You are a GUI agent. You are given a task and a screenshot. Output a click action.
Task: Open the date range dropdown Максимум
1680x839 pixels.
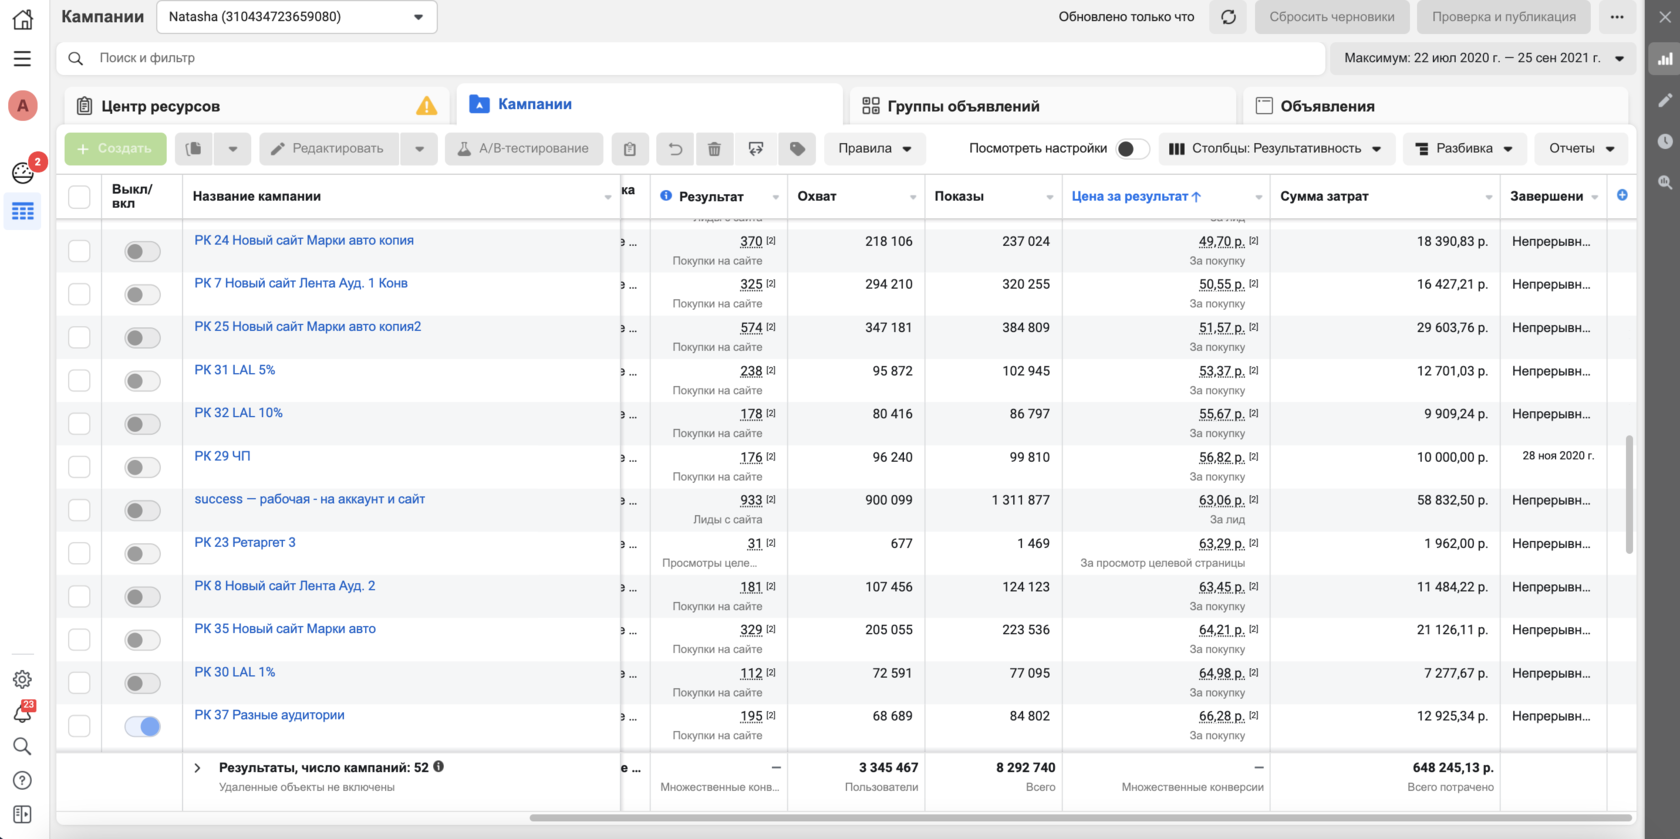[x=1483, y=58]
